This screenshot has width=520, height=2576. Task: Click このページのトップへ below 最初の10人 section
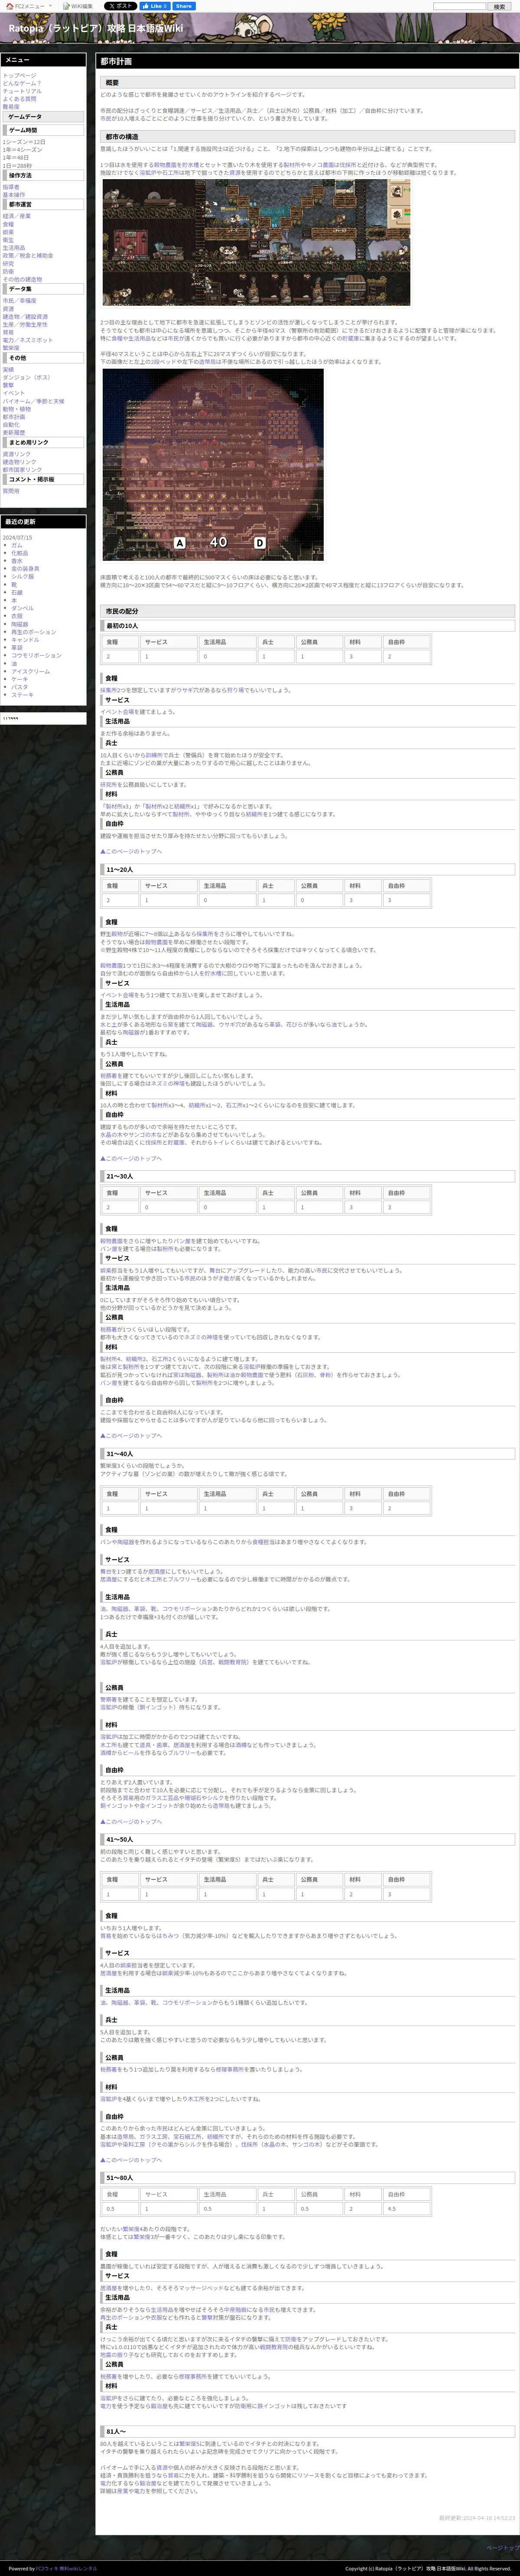pos(130,851)
